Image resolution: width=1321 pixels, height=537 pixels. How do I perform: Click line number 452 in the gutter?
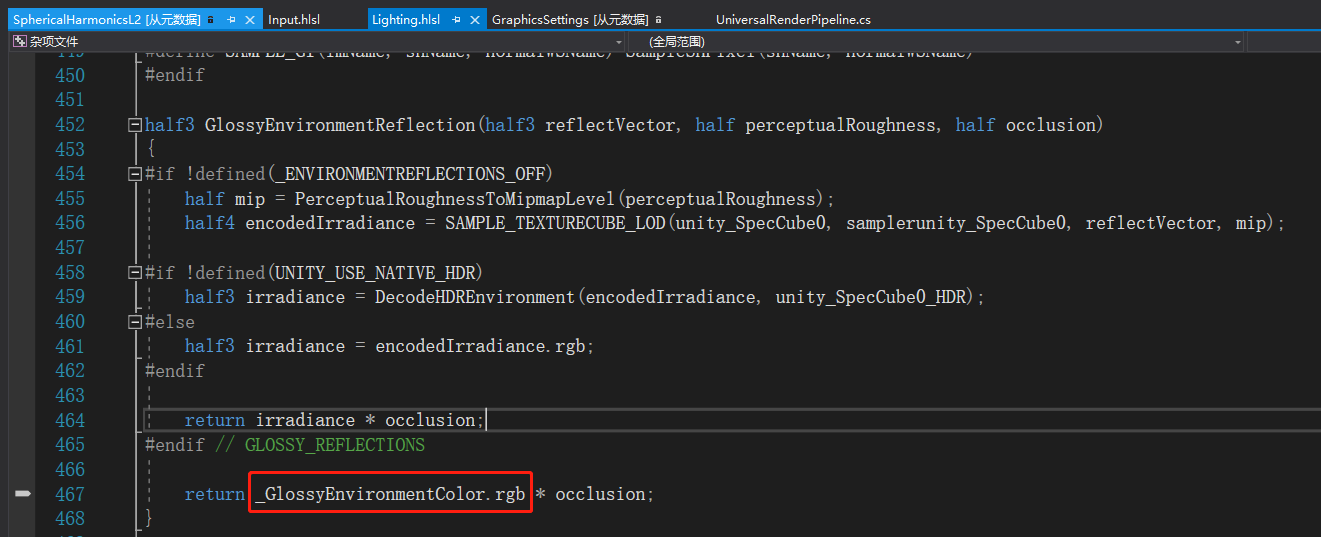70,125
